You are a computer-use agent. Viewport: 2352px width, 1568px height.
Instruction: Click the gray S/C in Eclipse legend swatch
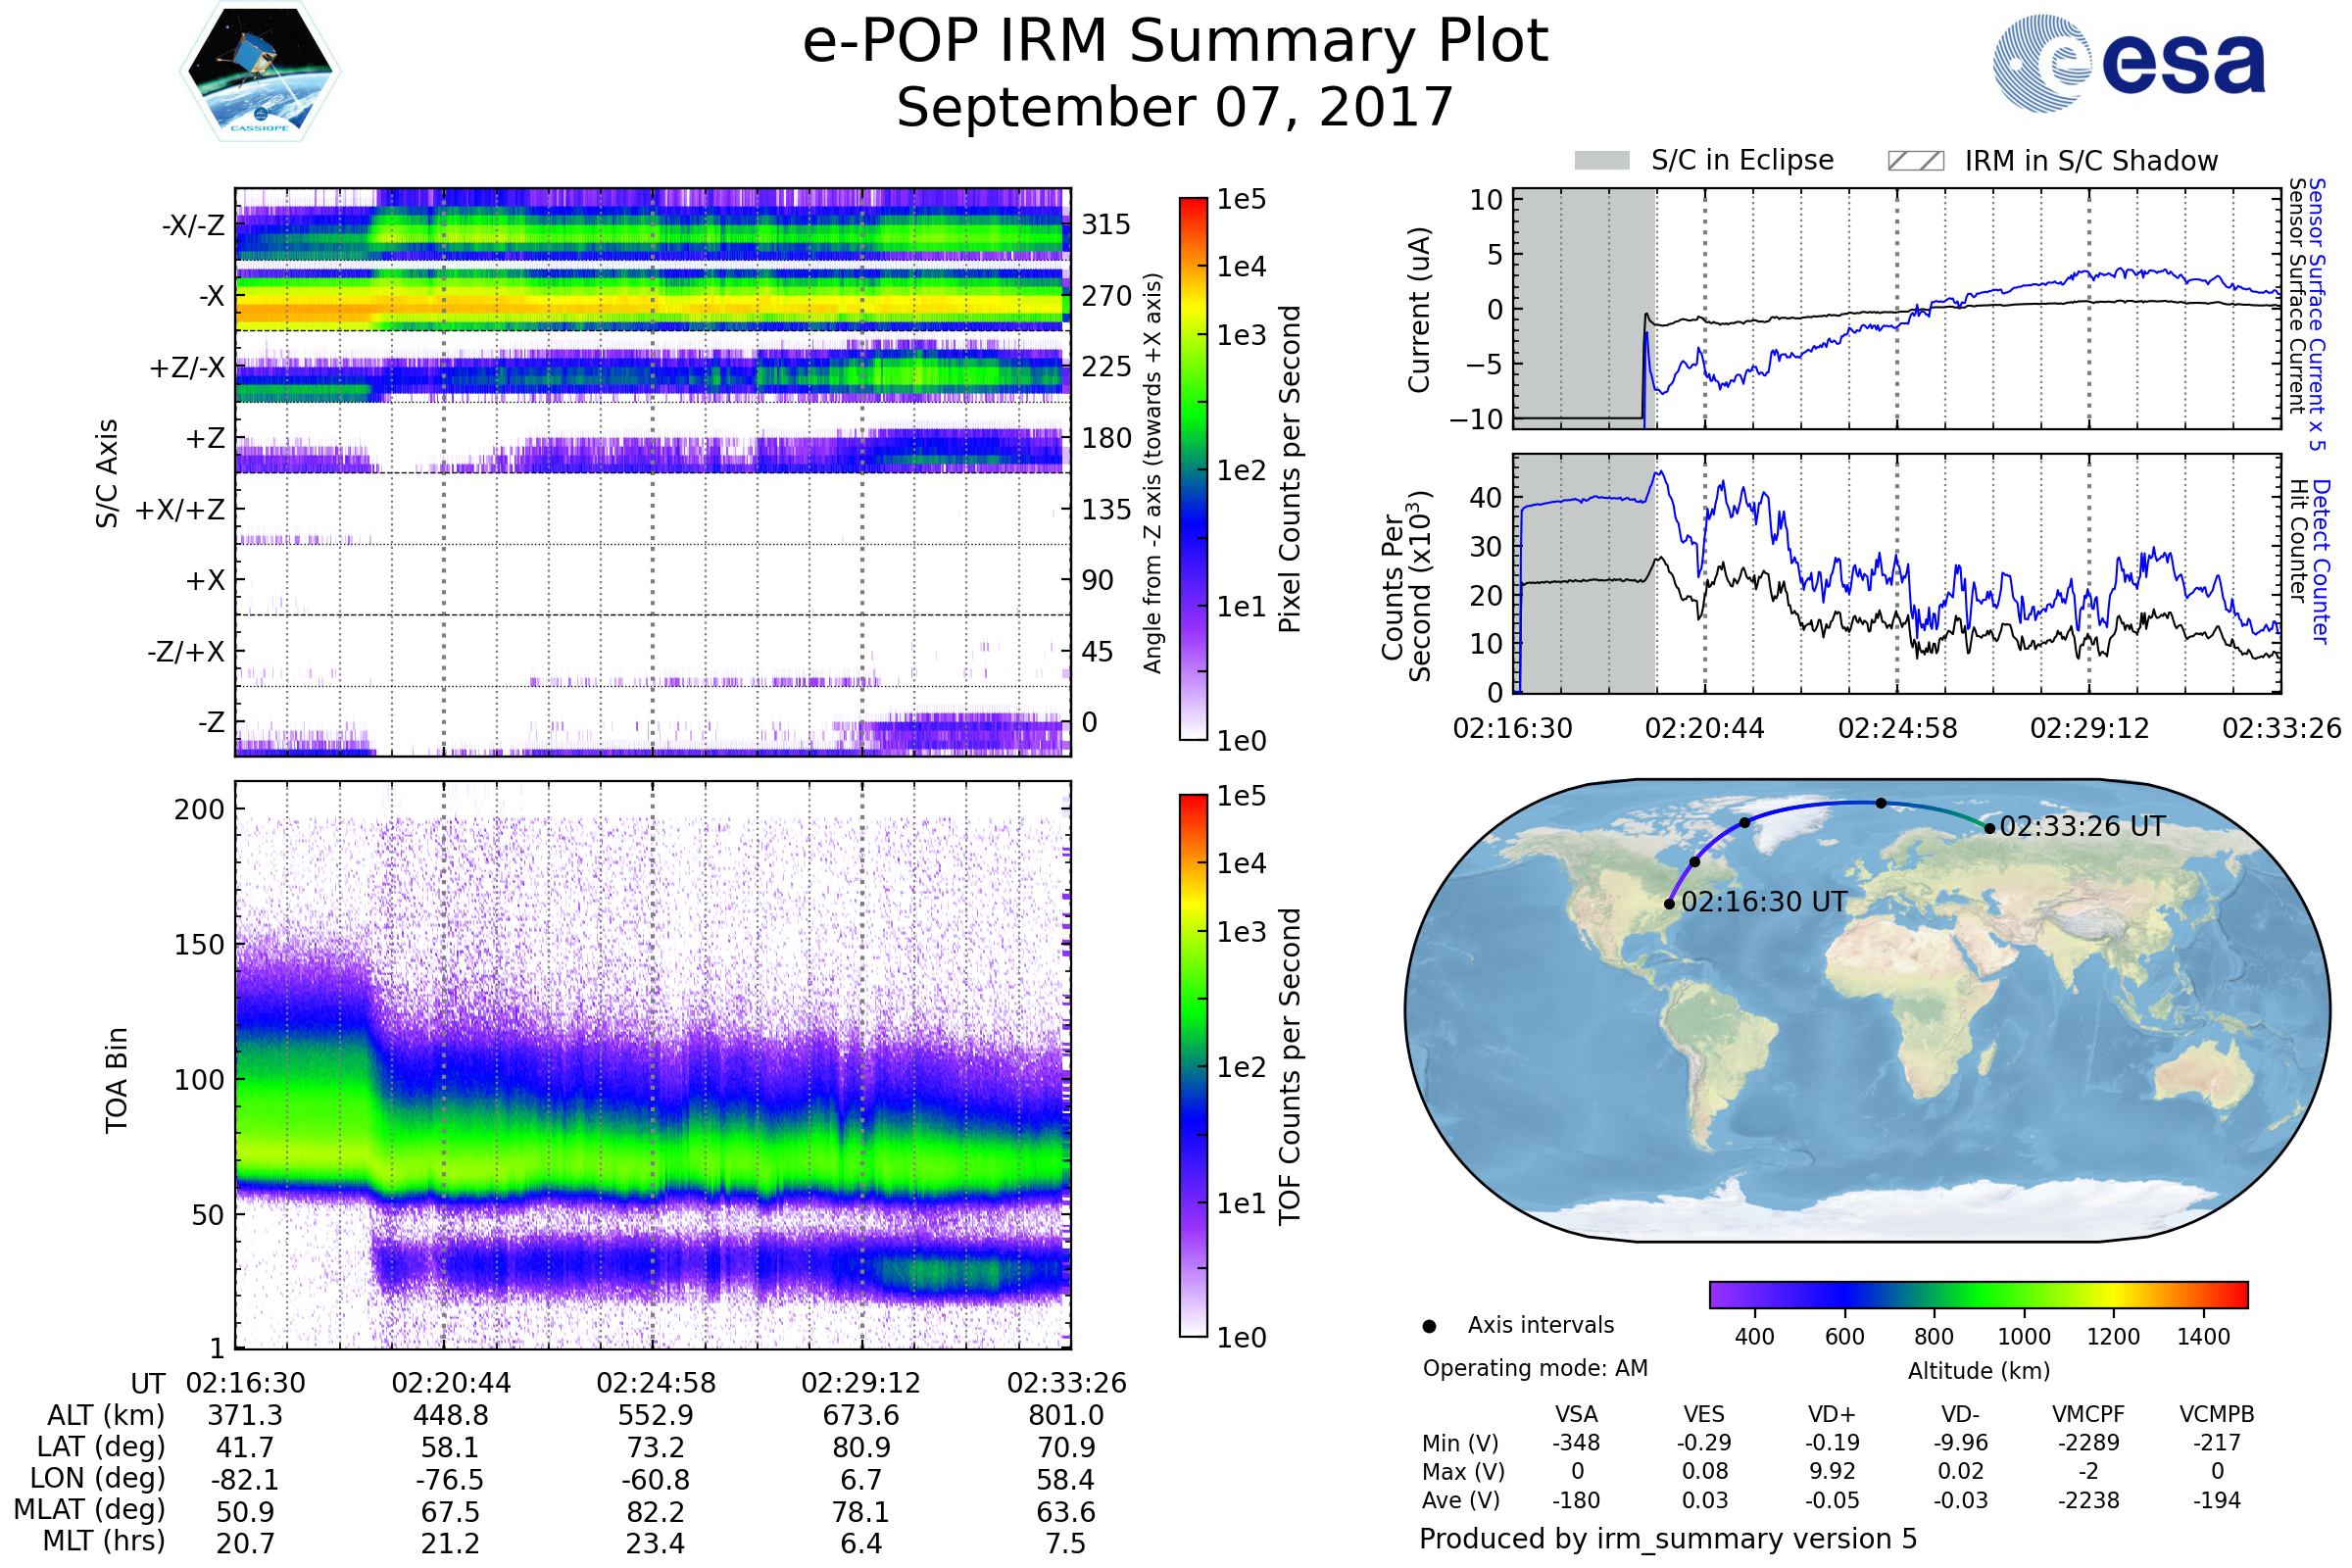[1601, 161]
